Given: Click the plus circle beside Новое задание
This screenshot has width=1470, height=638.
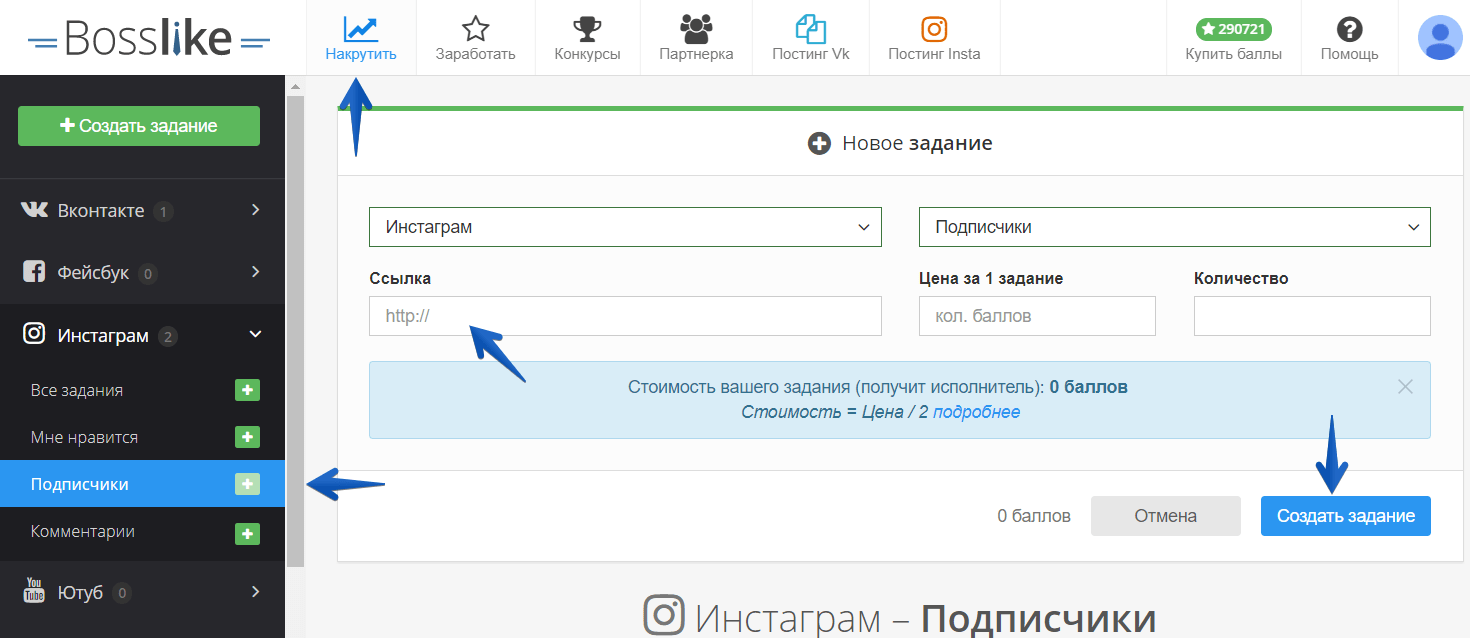Looking at the screenshot, I should click(x=819, y=144).
